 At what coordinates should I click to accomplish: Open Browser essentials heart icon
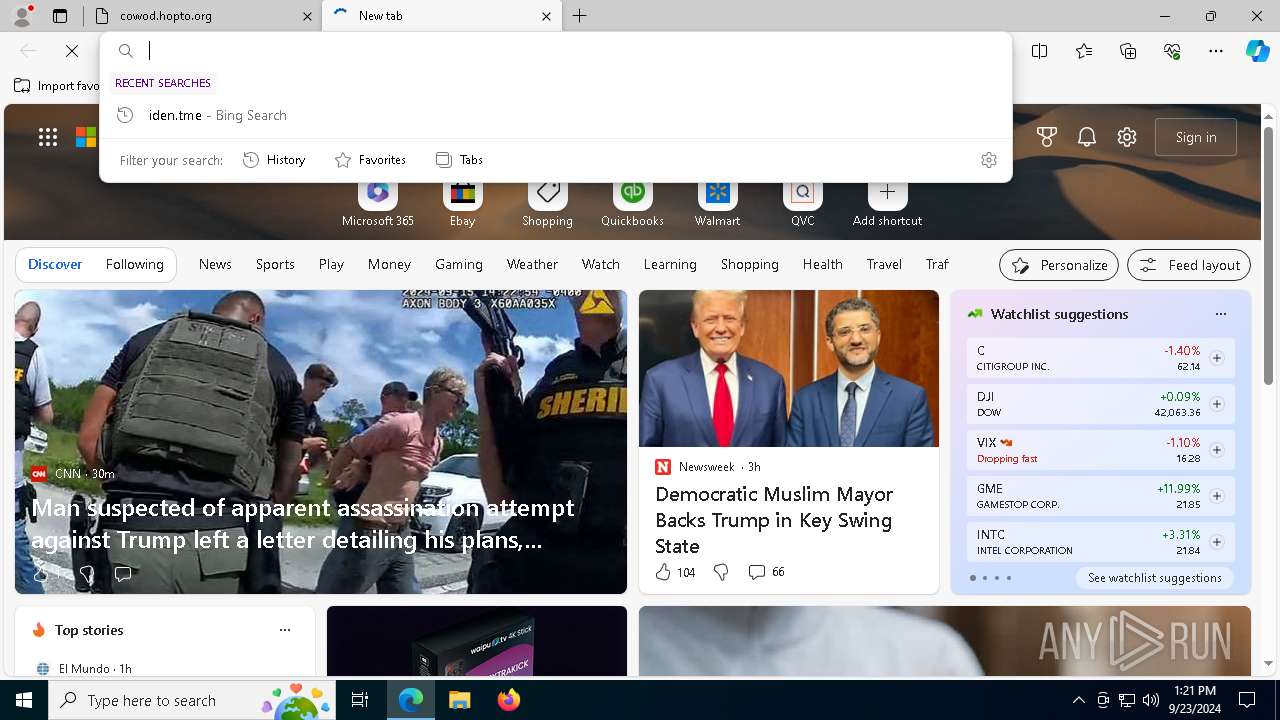click(1172, 51)
